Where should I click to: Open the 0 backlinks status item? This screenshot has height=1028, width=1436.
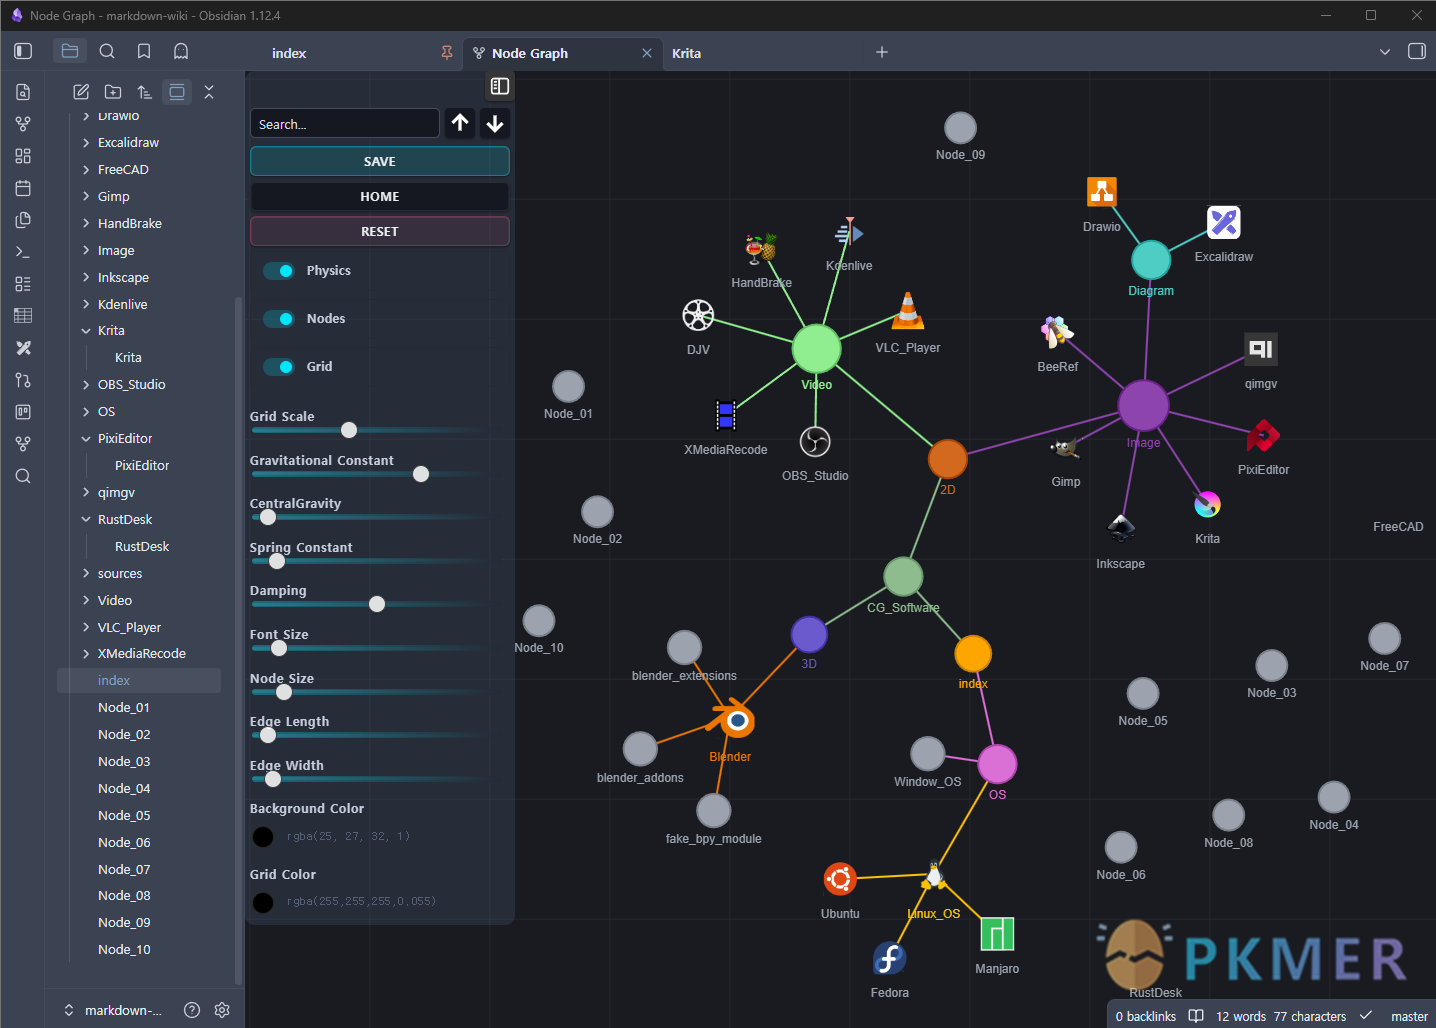(x=1146, y=1016)
